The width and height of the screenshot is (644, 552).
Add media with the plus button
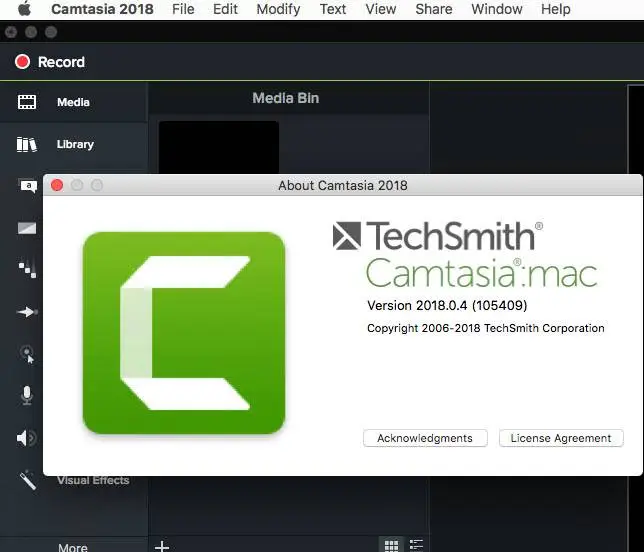(162, 546)
